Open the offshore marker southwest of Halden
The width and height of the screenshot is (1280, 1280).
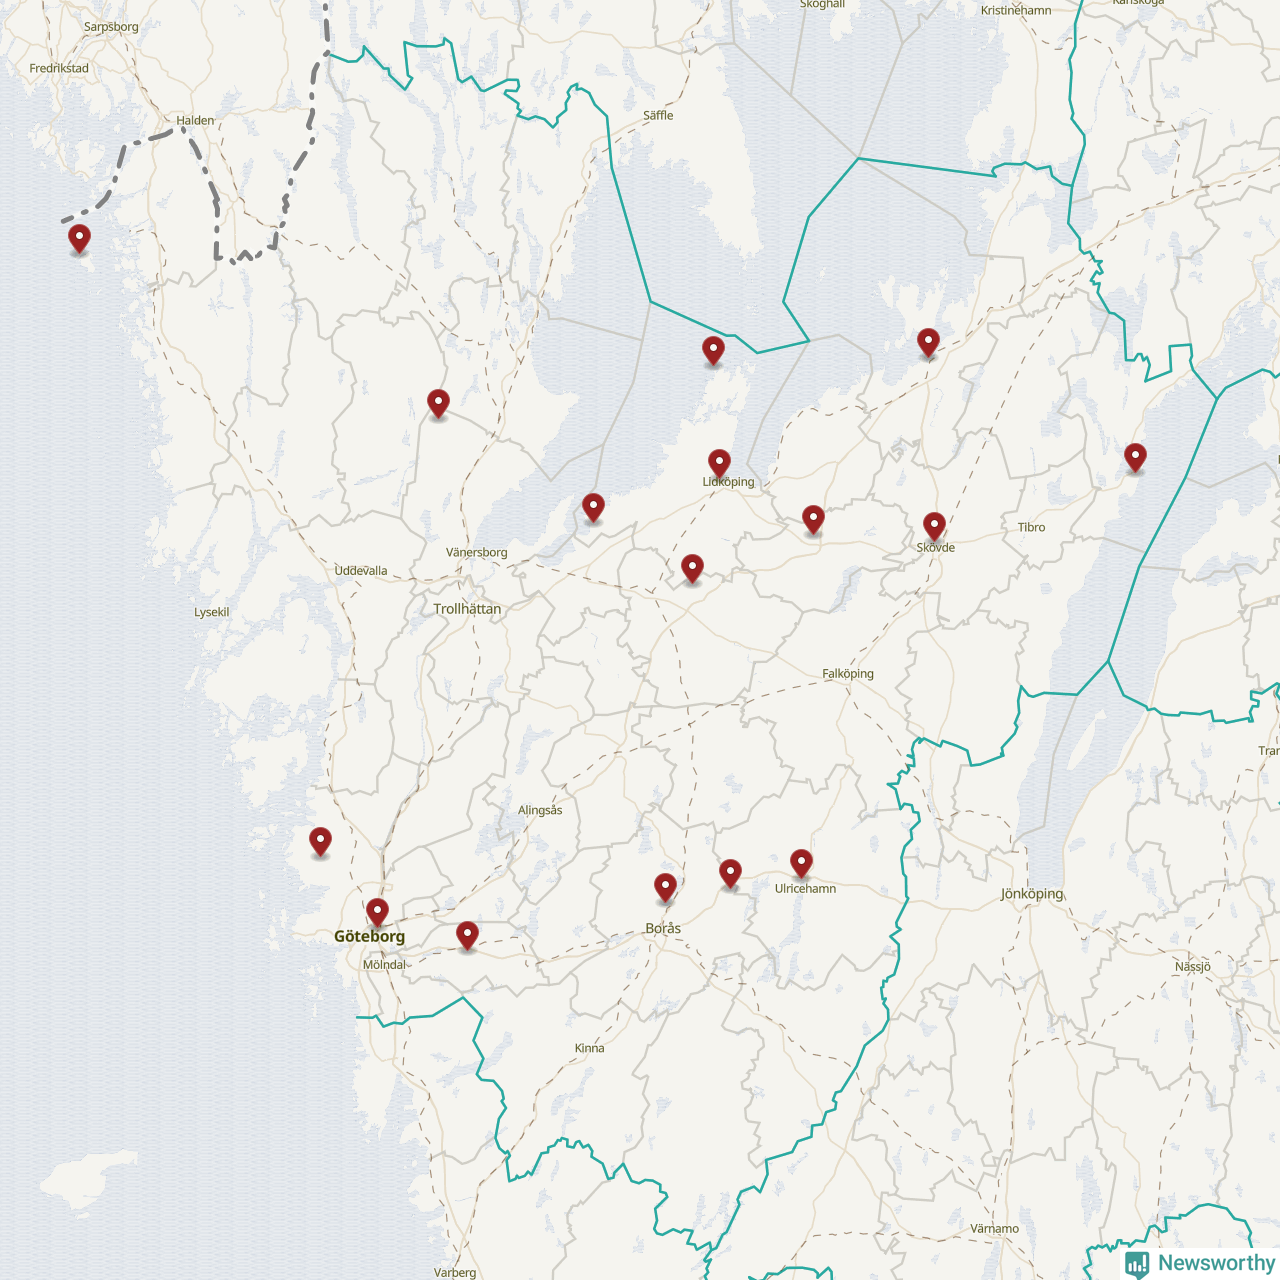click(79, 238)
